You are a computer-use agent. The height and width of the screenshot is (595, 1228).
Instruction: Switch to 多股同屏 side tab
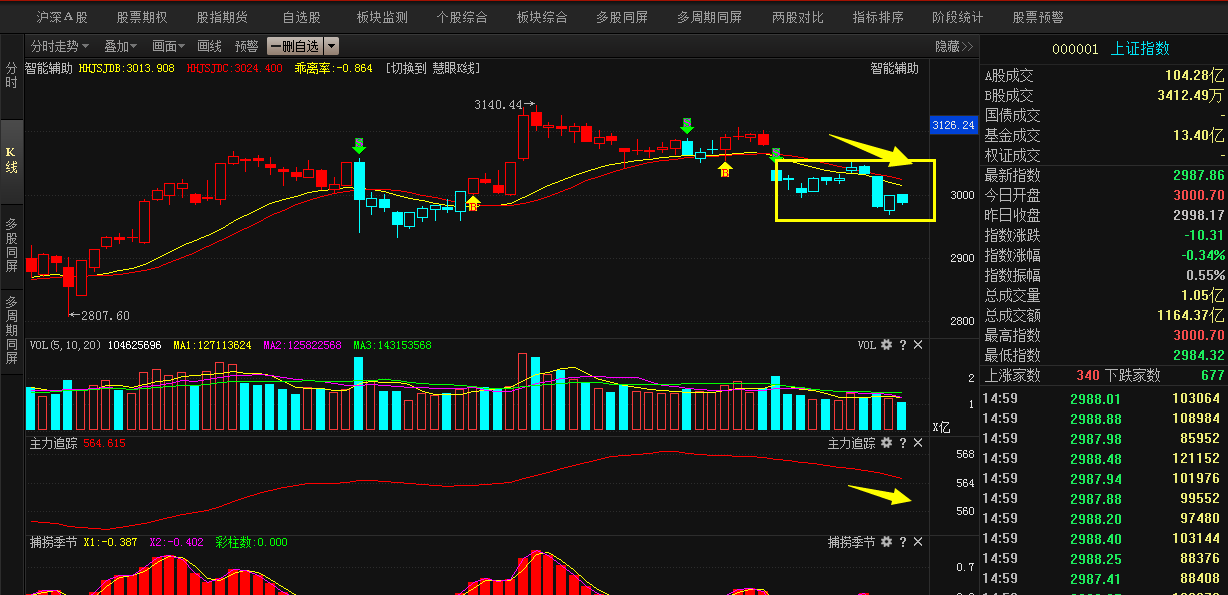click(12, 245)
